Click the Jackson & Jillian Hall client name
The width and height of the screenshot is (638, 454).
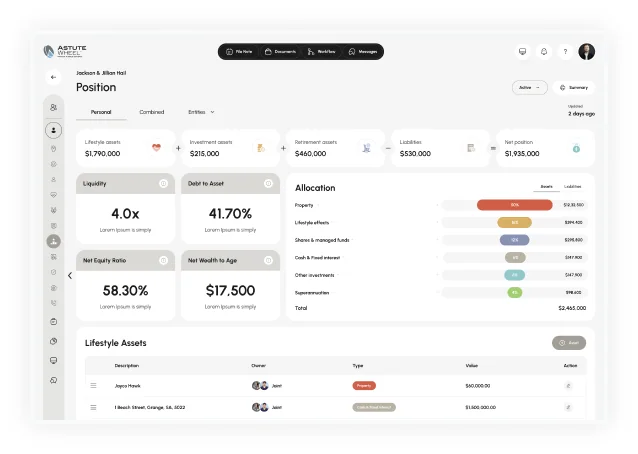coord(101,73)
